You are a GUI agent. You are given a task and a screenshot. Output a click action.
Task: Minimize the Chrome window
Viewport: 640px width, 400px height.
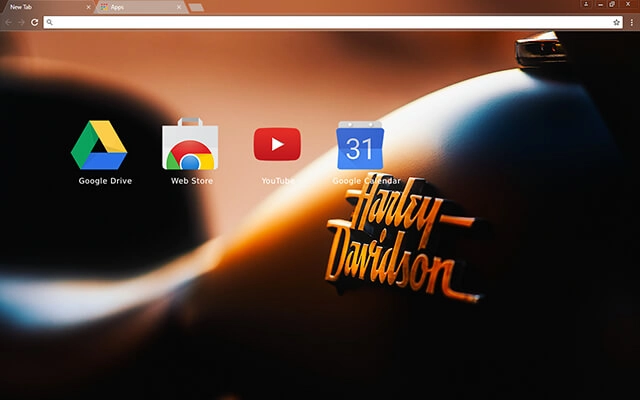(x=600, y=4)
